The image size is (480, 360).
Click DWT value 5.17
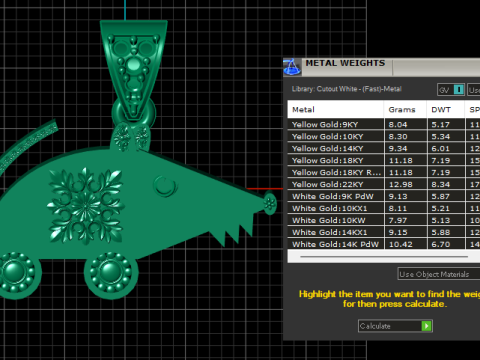[x=440, y=125]
